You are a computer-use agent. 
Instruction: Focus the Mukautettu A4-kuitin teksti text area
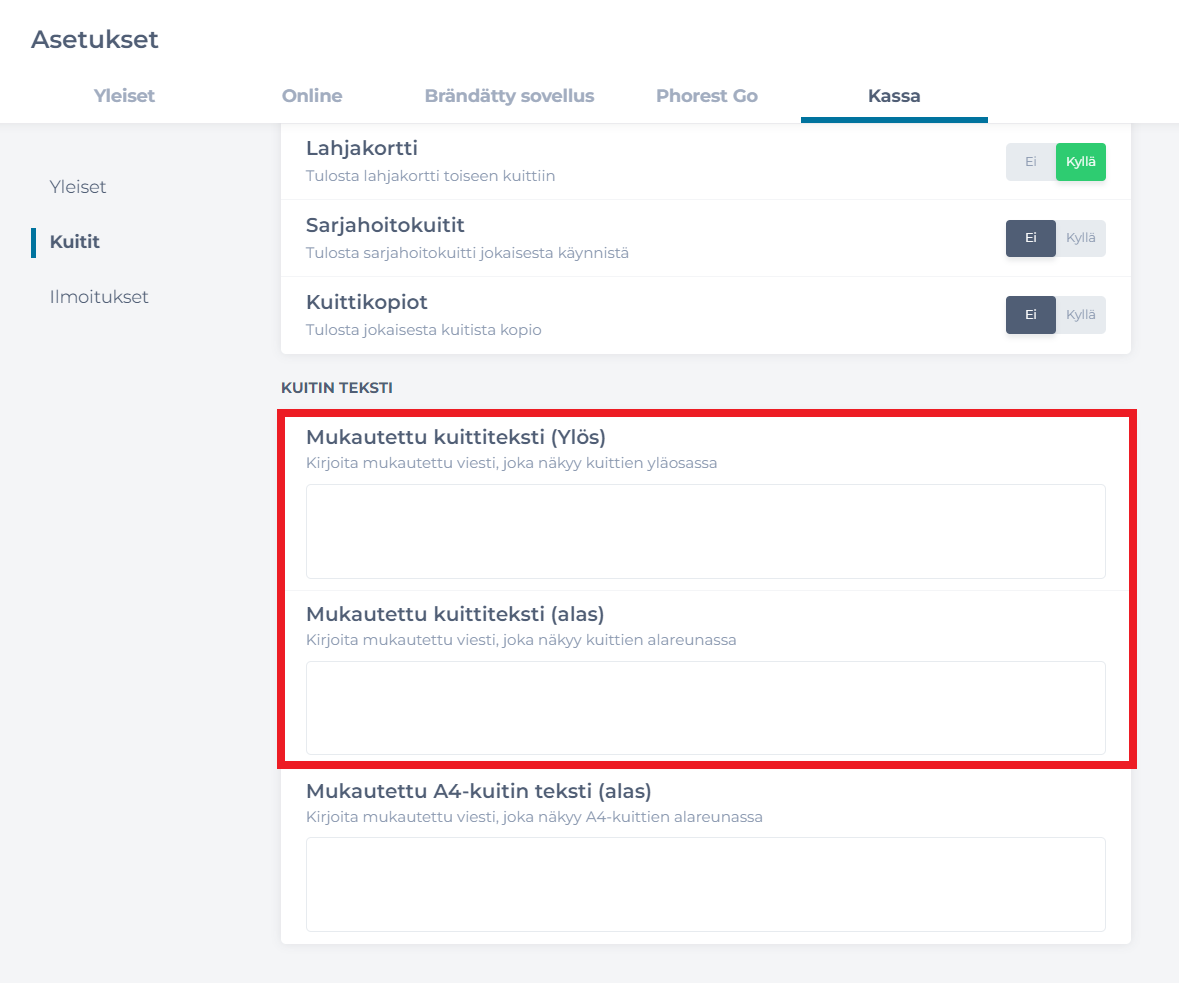pyautogui.click(x=705, y=884)
